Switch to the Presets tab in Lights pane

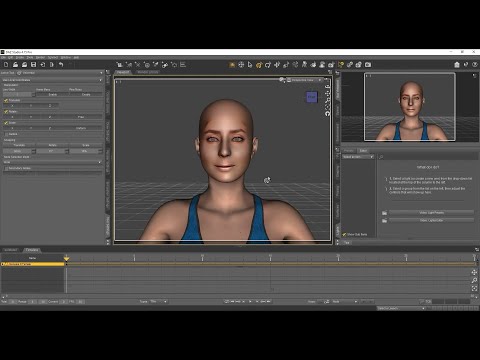point(348,151)
